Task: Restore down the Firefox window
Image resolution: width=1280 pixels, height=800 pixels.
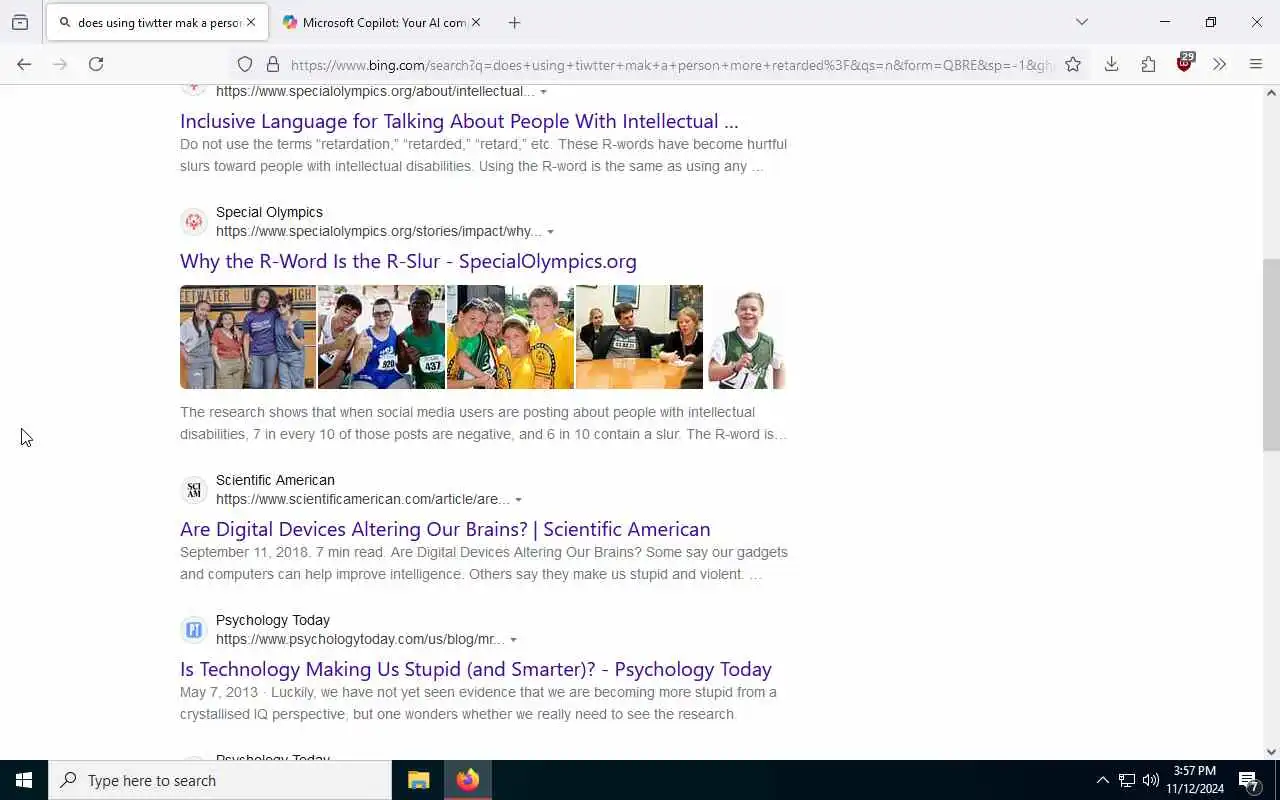Action: pos(1211,22)
